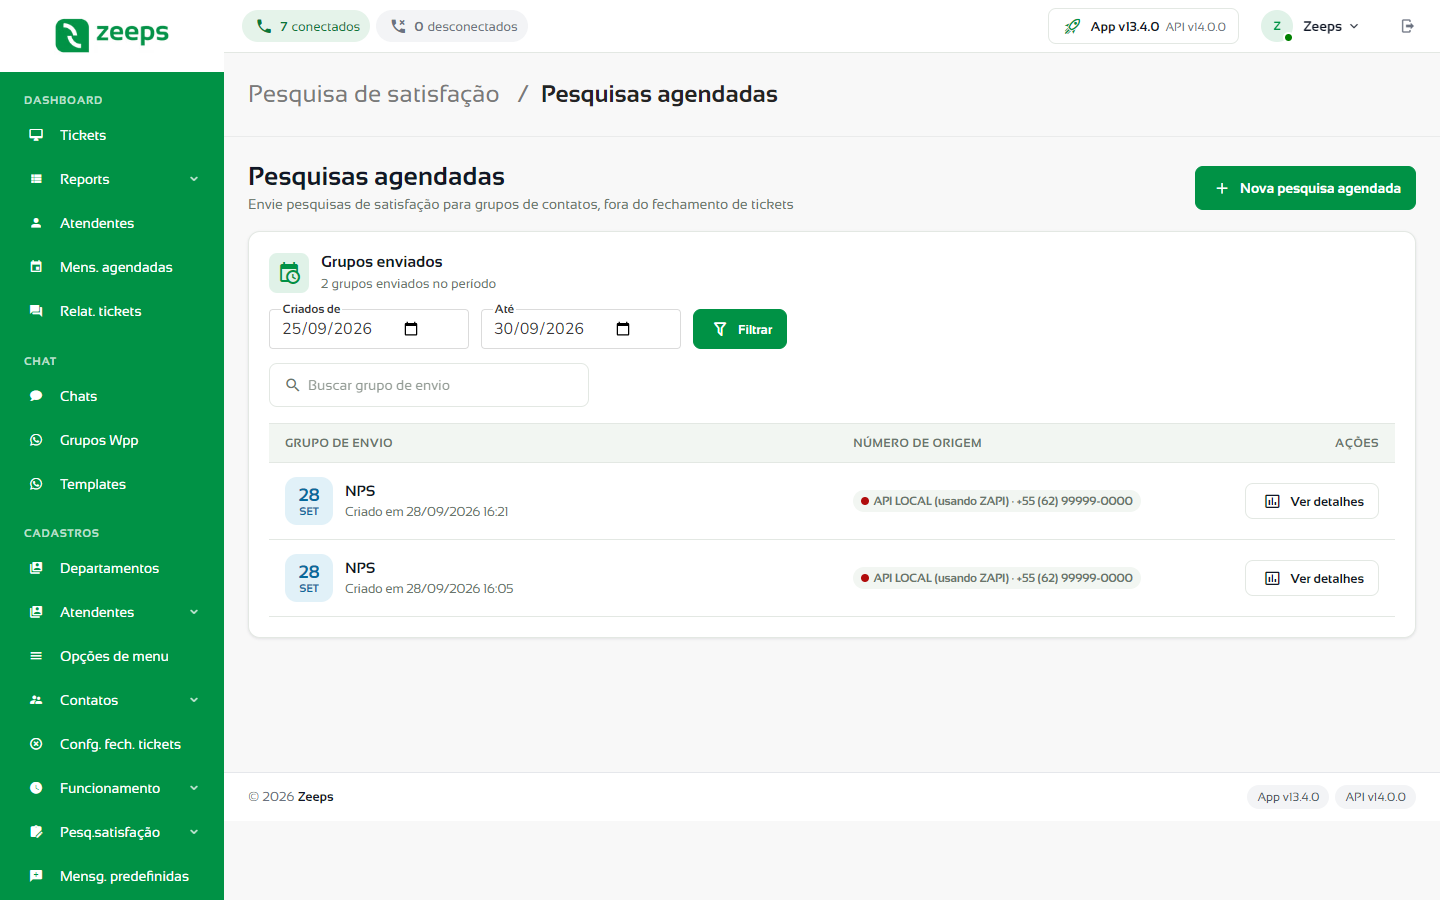Go to the Funcionamento menu item
Image resolution: width=1440 pixels, height=900 pixels.
[x=112, y=788]
